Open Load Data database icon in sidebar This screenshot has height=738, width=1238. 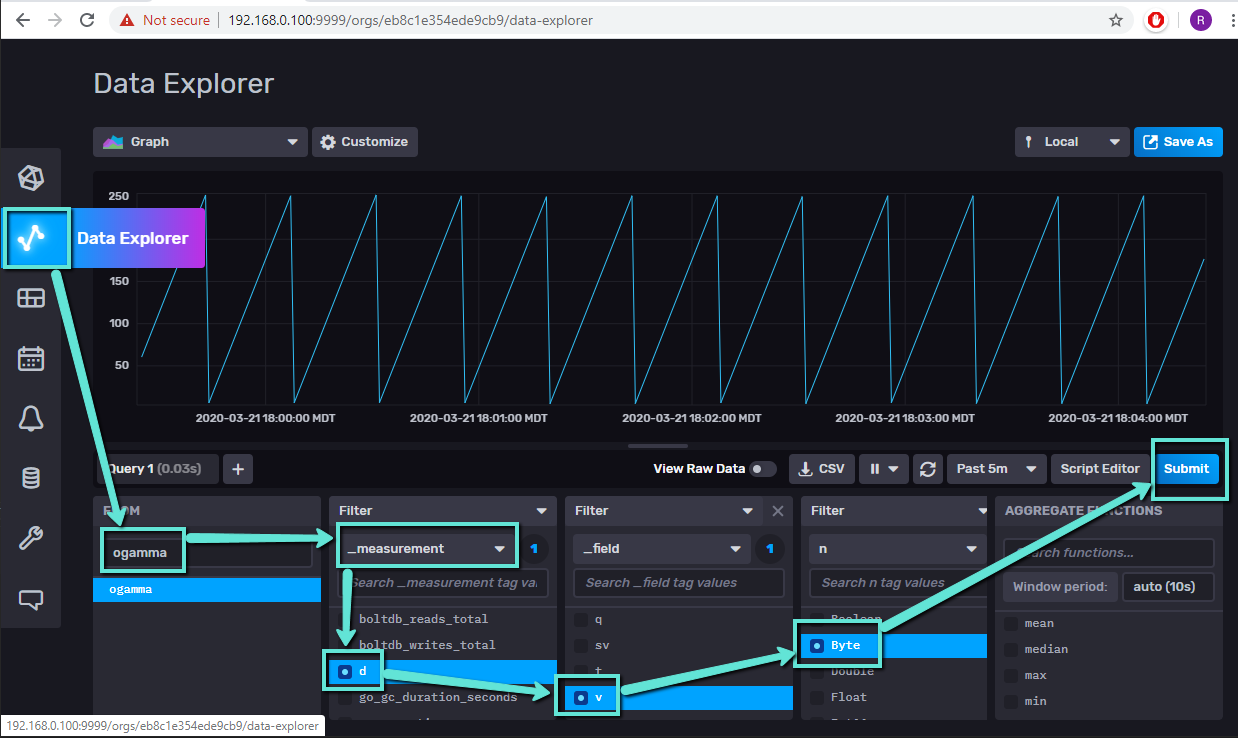[31, 479]
